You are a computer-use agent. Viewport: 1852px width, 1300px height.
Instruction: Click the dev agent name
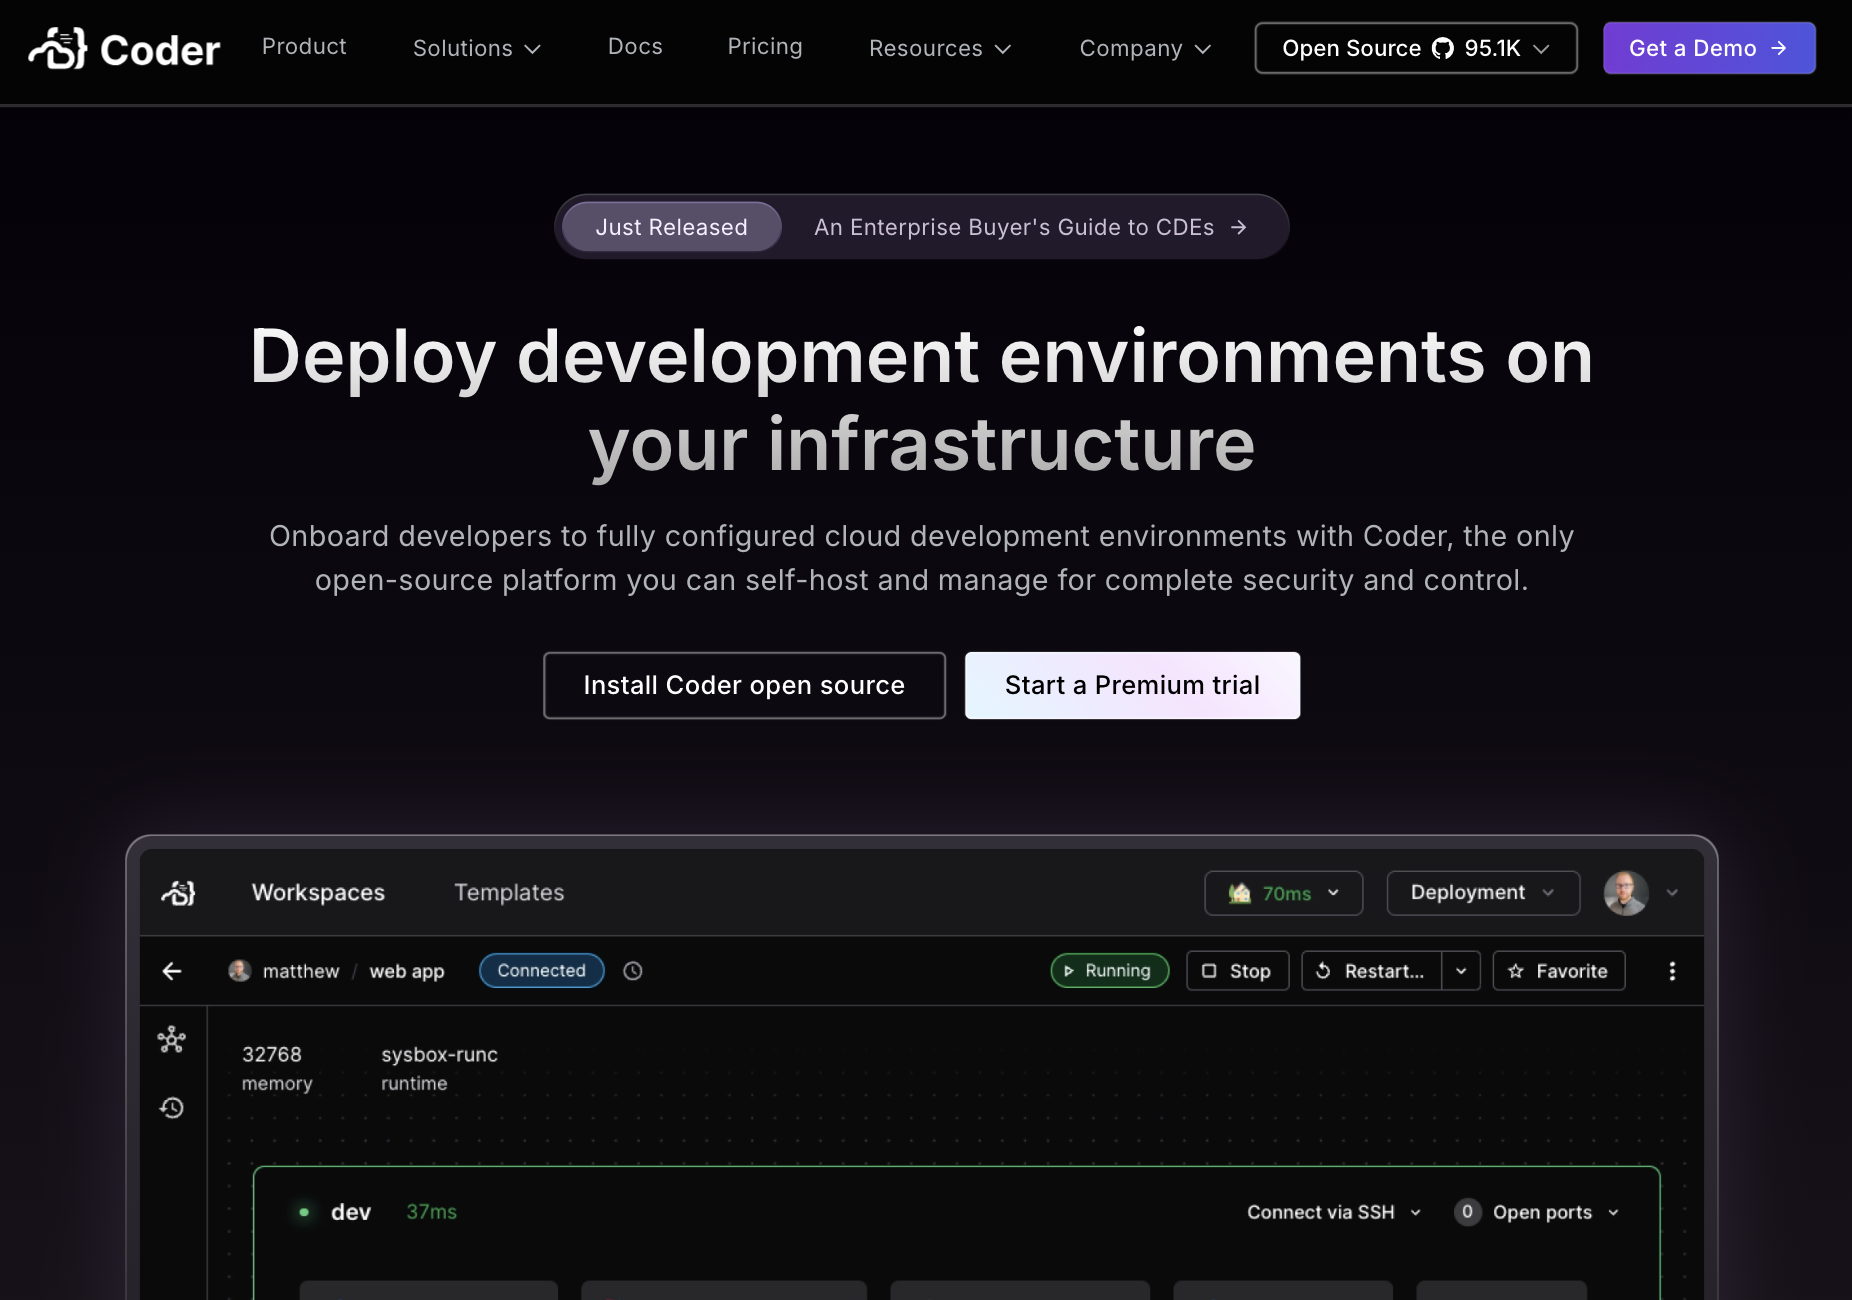coord(351,1212)
